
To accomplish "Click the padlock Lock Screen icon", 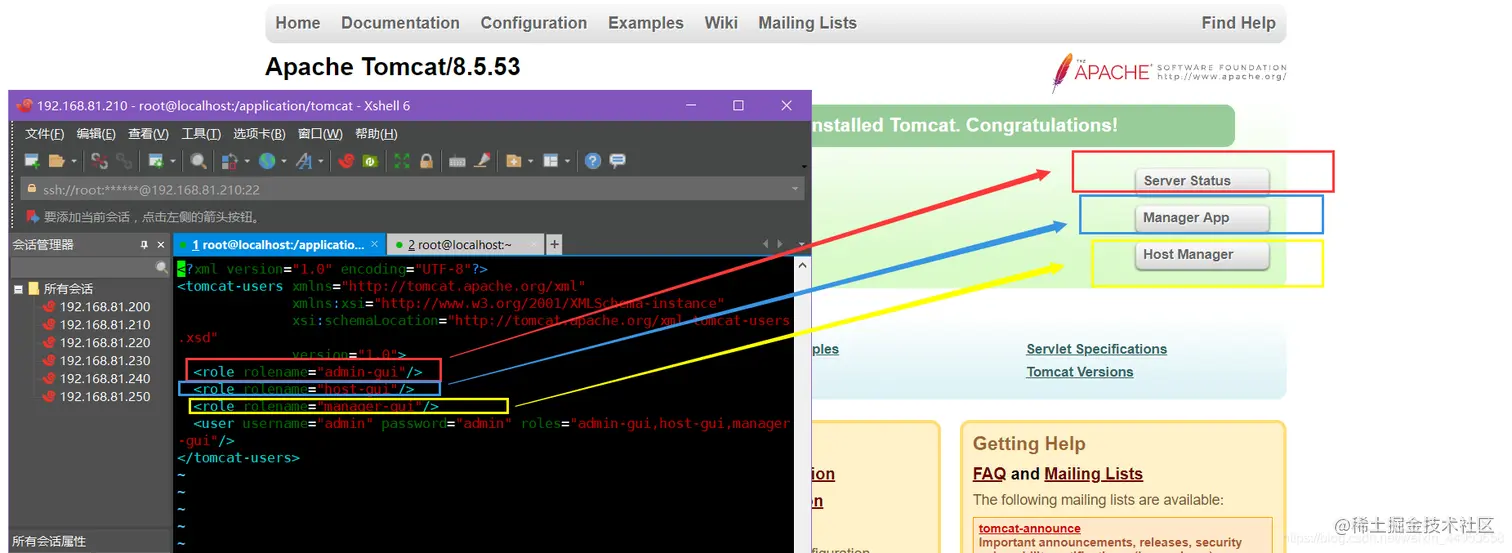I will pos(426,161).
